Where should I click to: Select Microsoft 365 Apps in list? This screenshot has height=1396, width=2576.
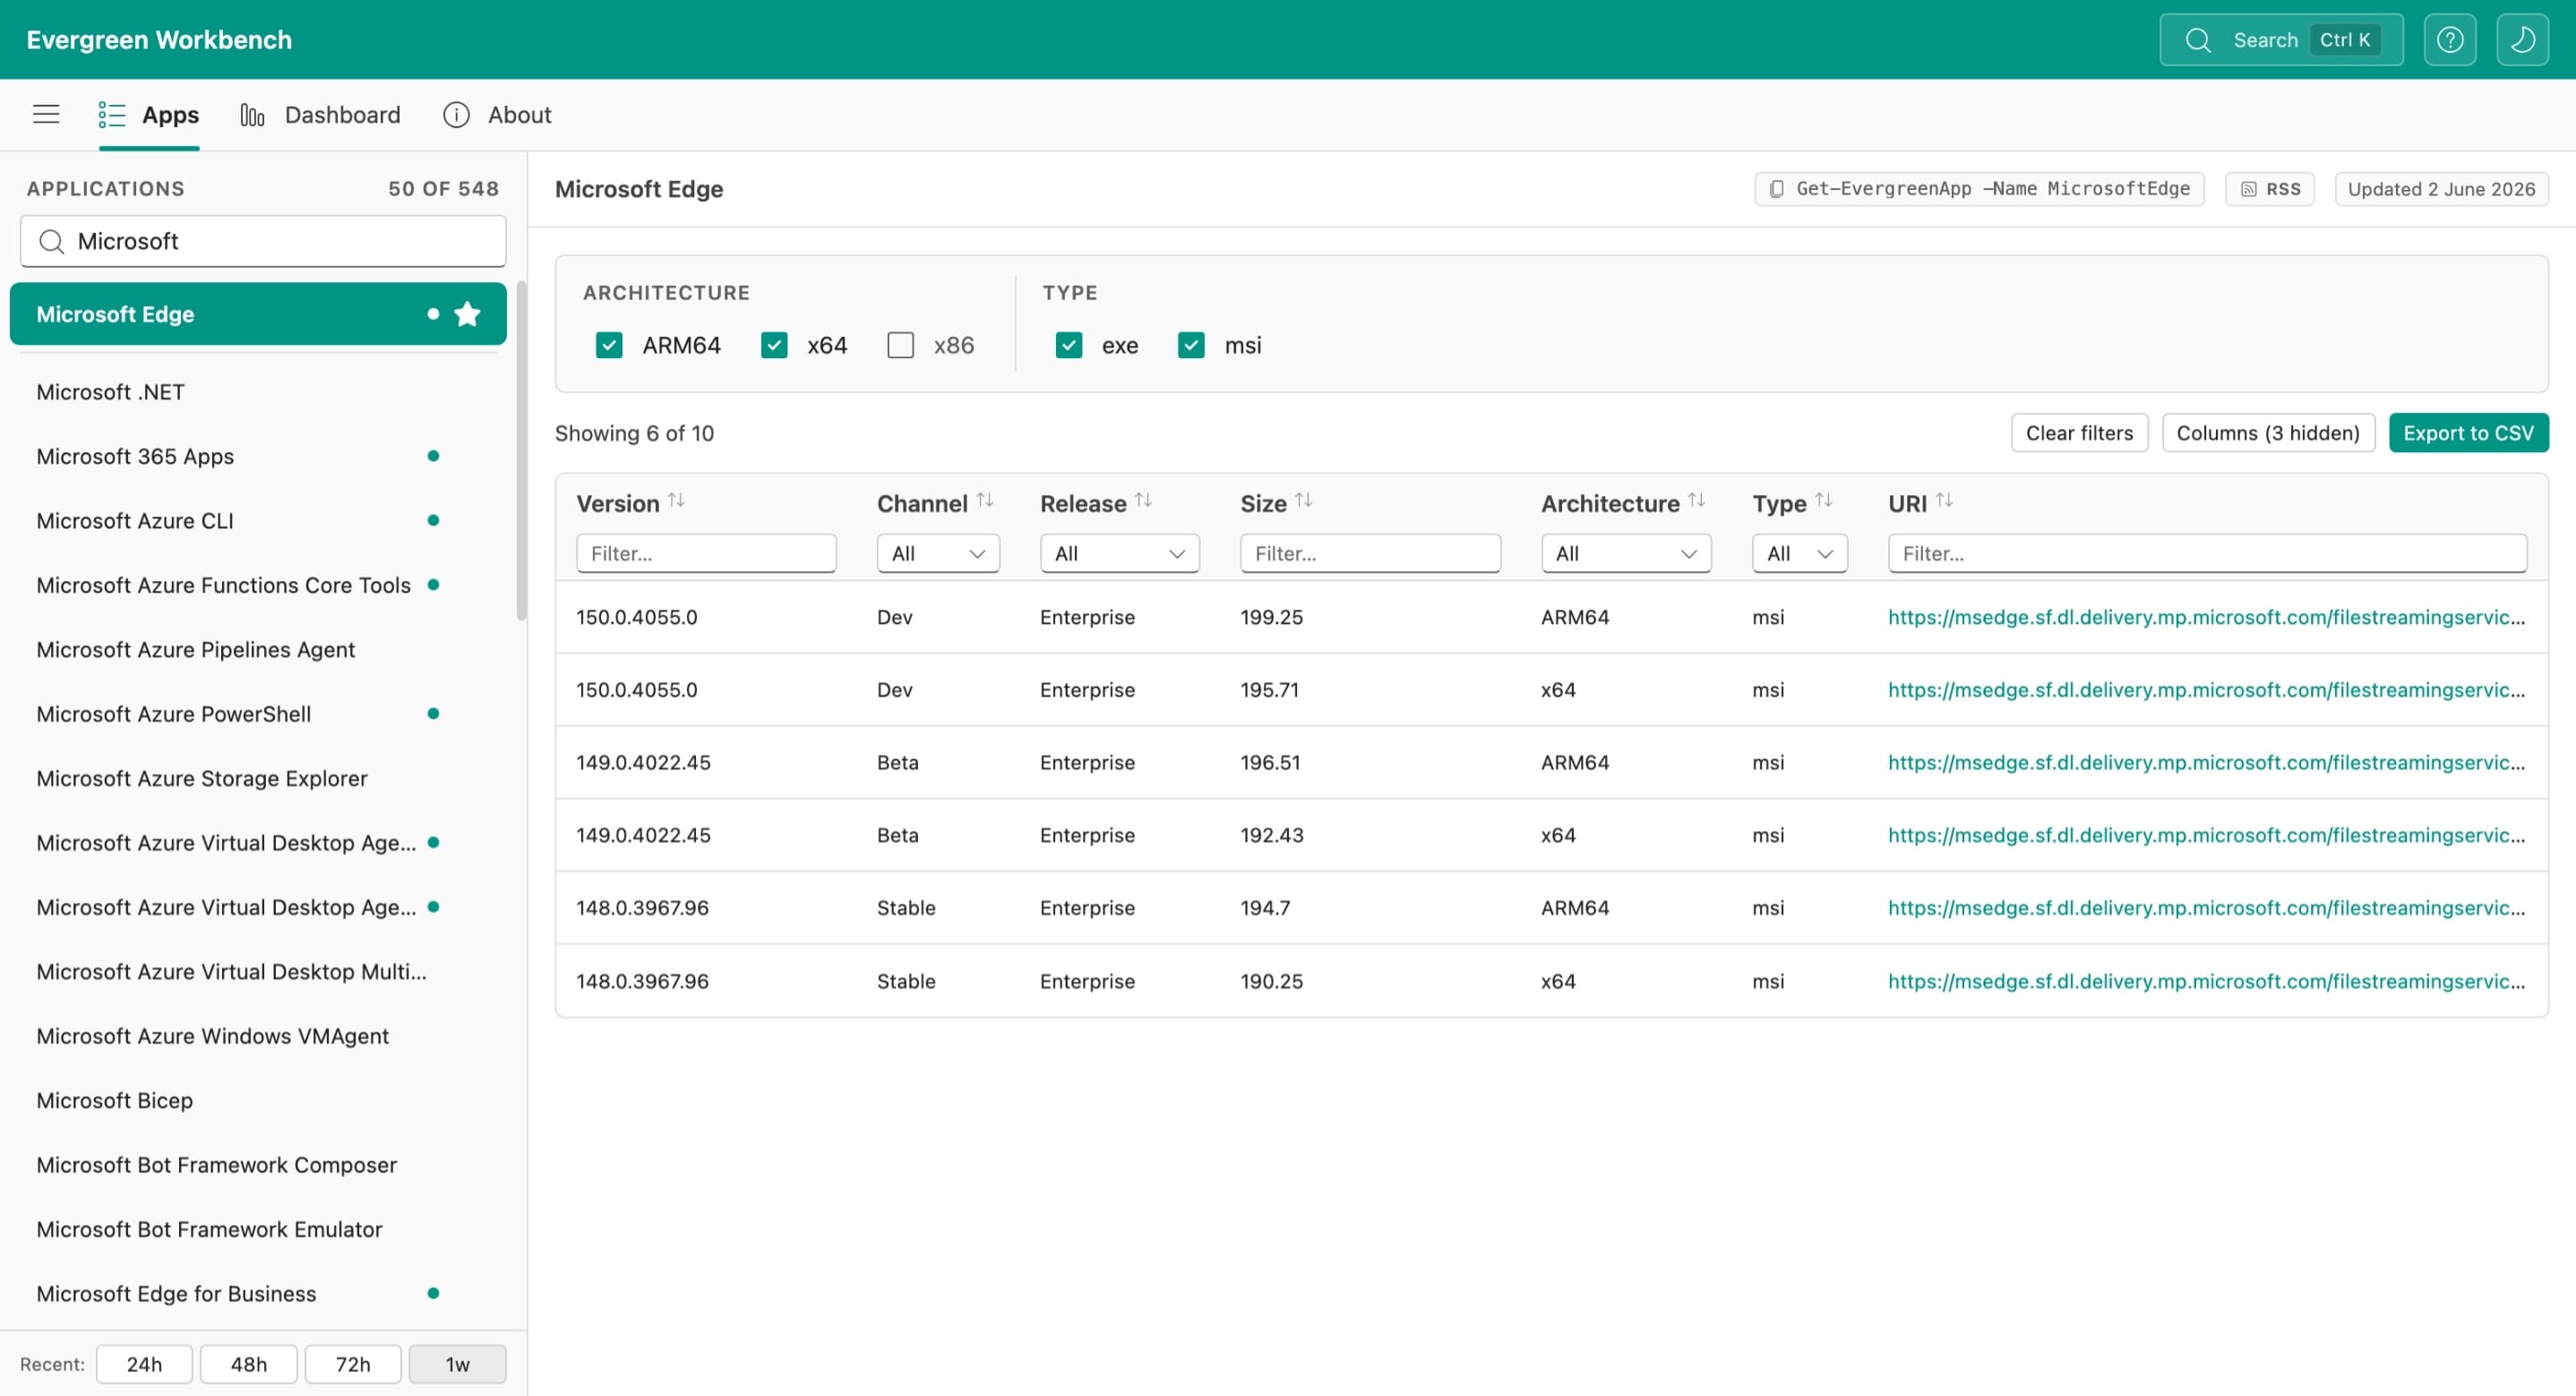click(x=258, y=456)
